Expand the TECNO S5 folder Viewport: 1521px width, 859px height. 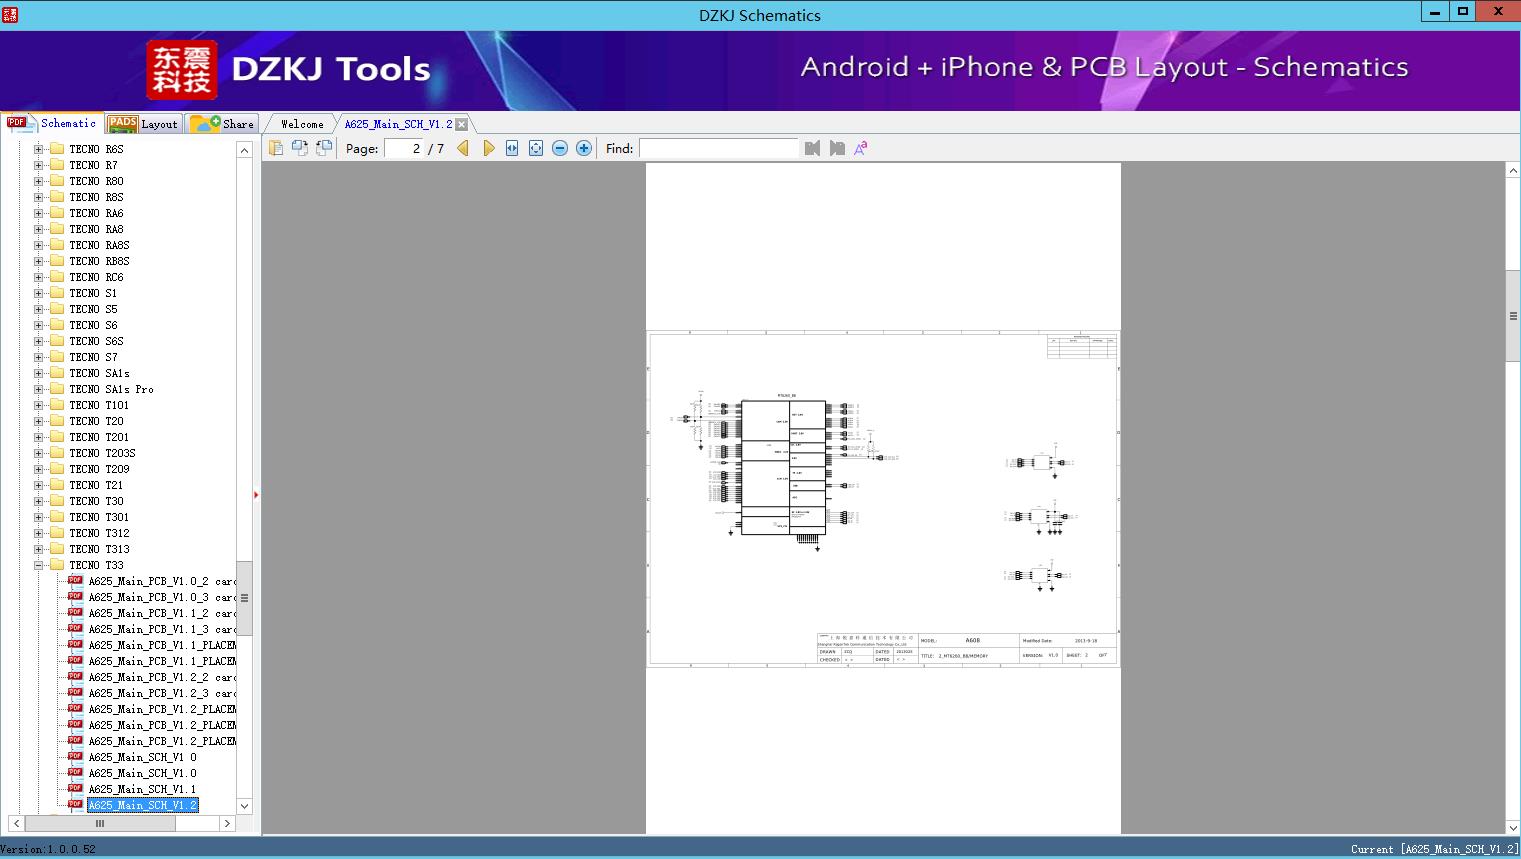tap(38, 309)
